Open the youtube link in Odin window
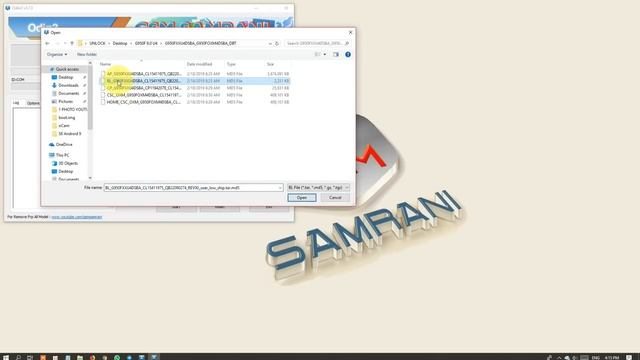Image resolution: width=640 pixels, height=360 pixels. click(x=77, y=217)
